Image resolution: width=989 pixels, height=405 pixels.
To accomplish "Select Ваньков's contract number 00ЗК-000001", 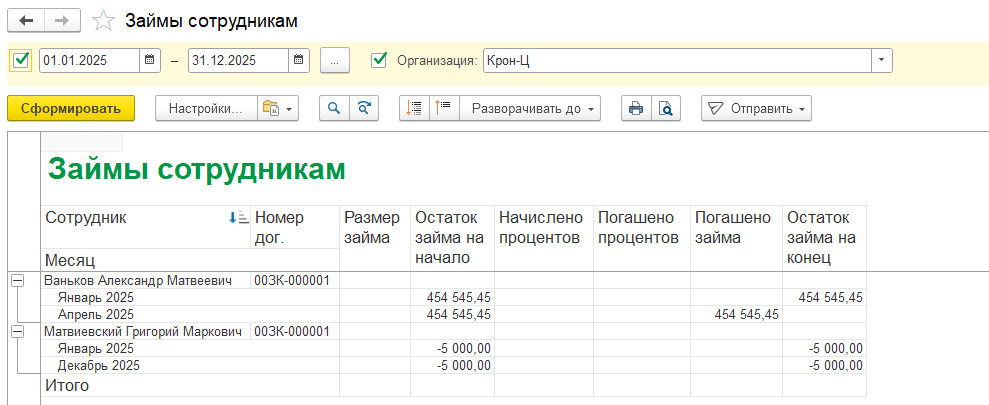I will 295,281.
